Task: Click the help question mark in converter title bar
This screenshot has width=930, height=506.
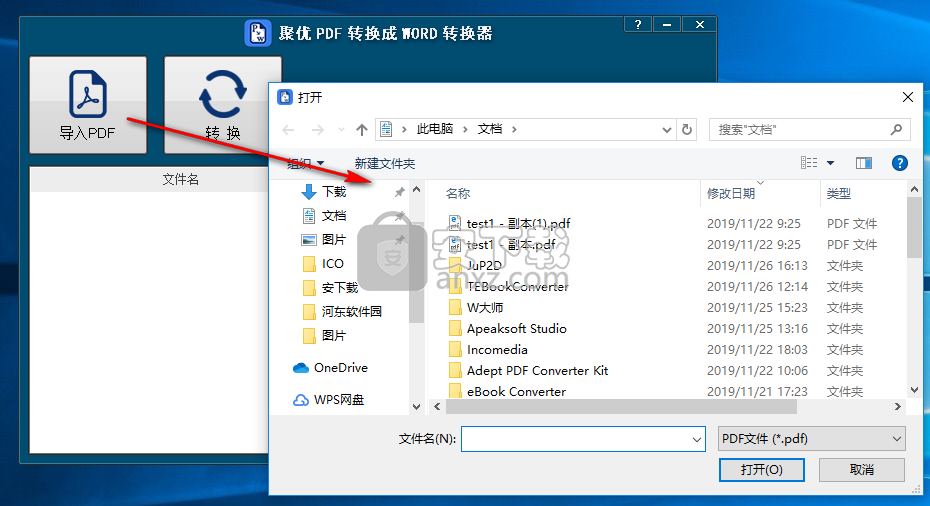Action: (638, 24)
